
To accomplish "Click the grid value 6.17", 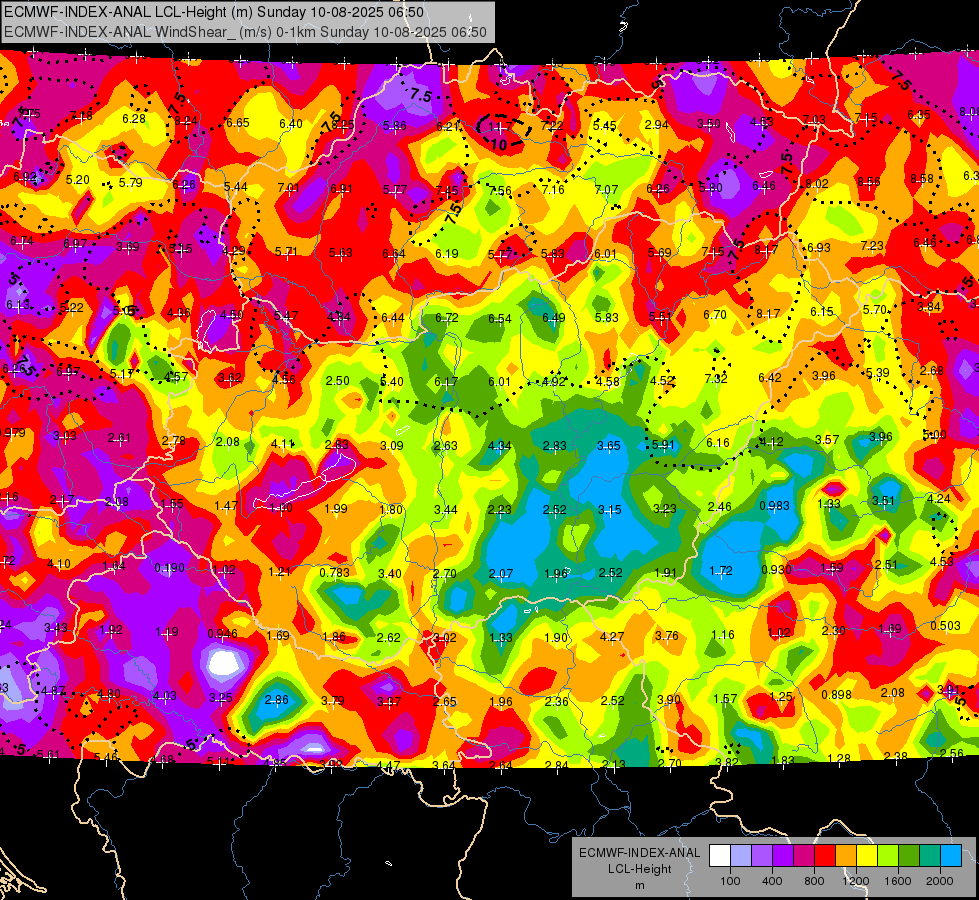I will pyautogui.click(x=446, y=382).
